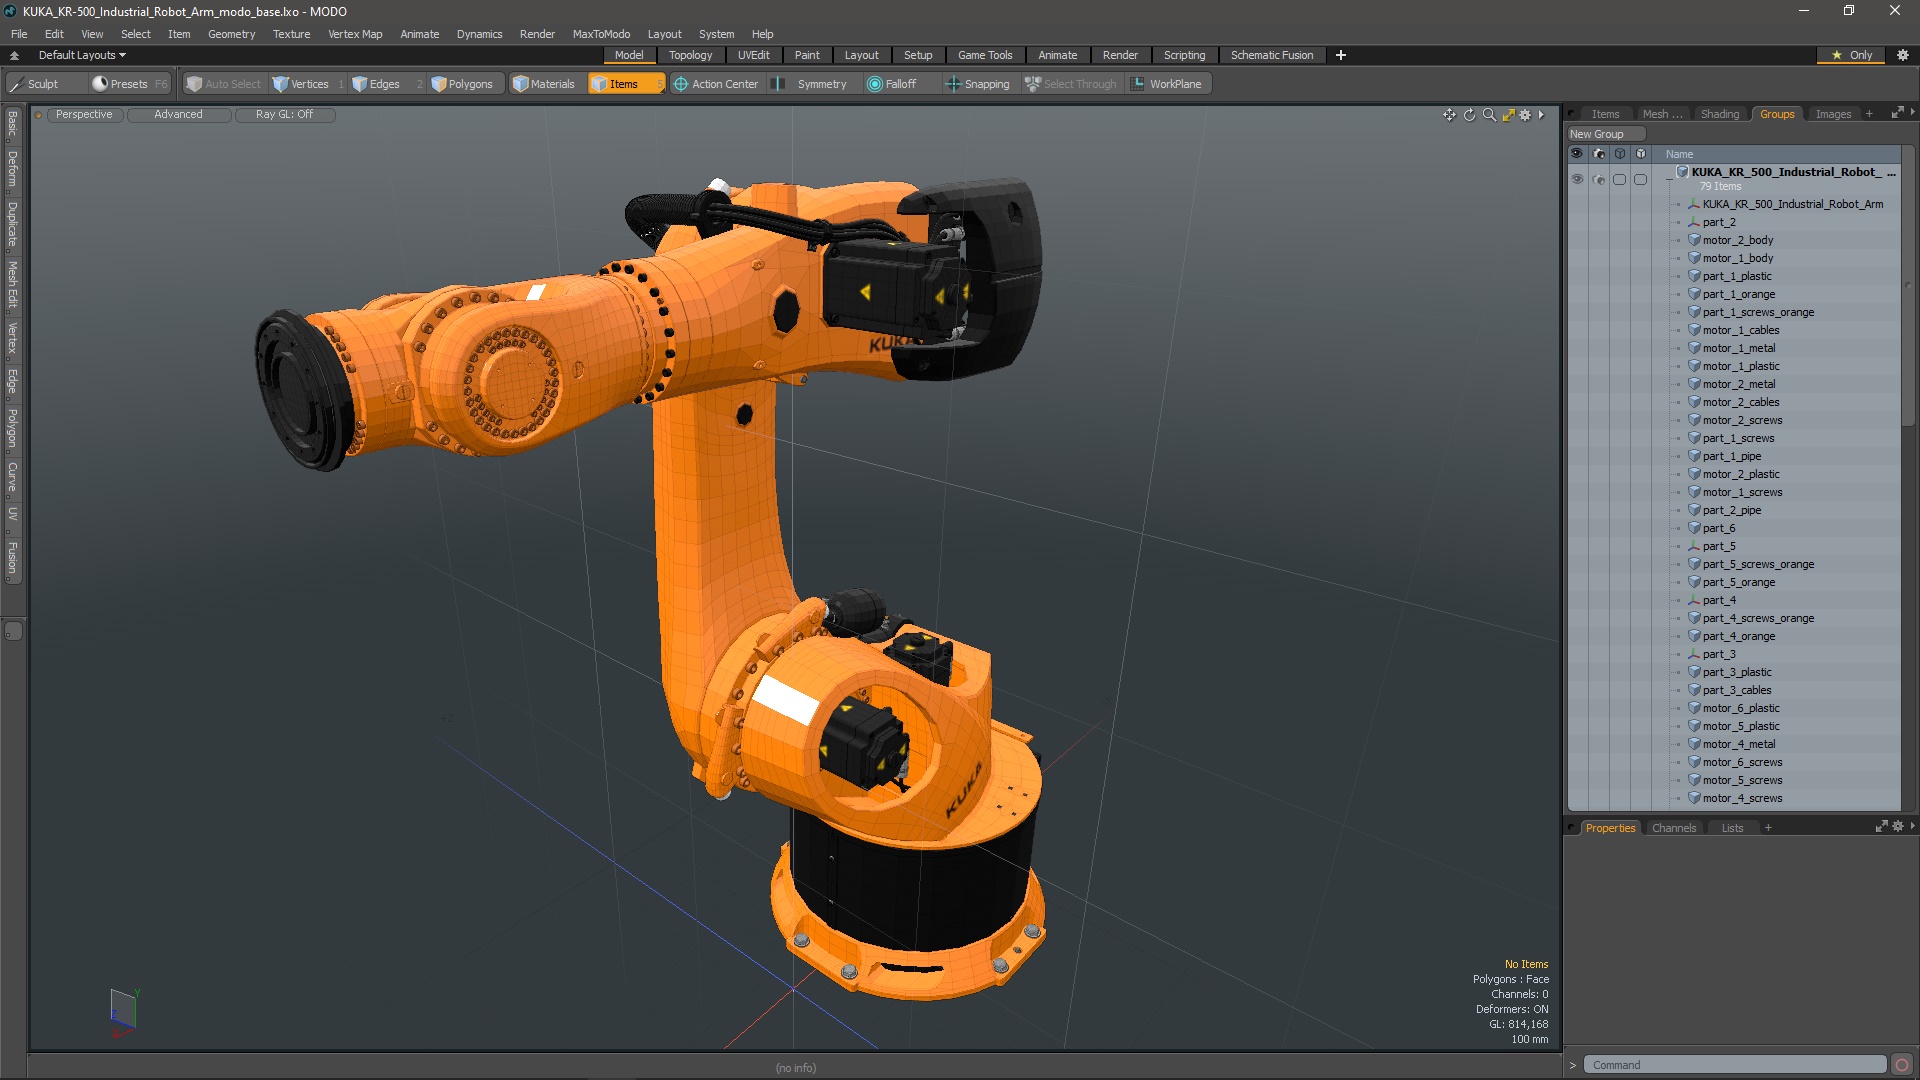This screenshot has width=1920, height=1080.
Task: Click the command record button icon
Action: [x=1902, y=1065]
